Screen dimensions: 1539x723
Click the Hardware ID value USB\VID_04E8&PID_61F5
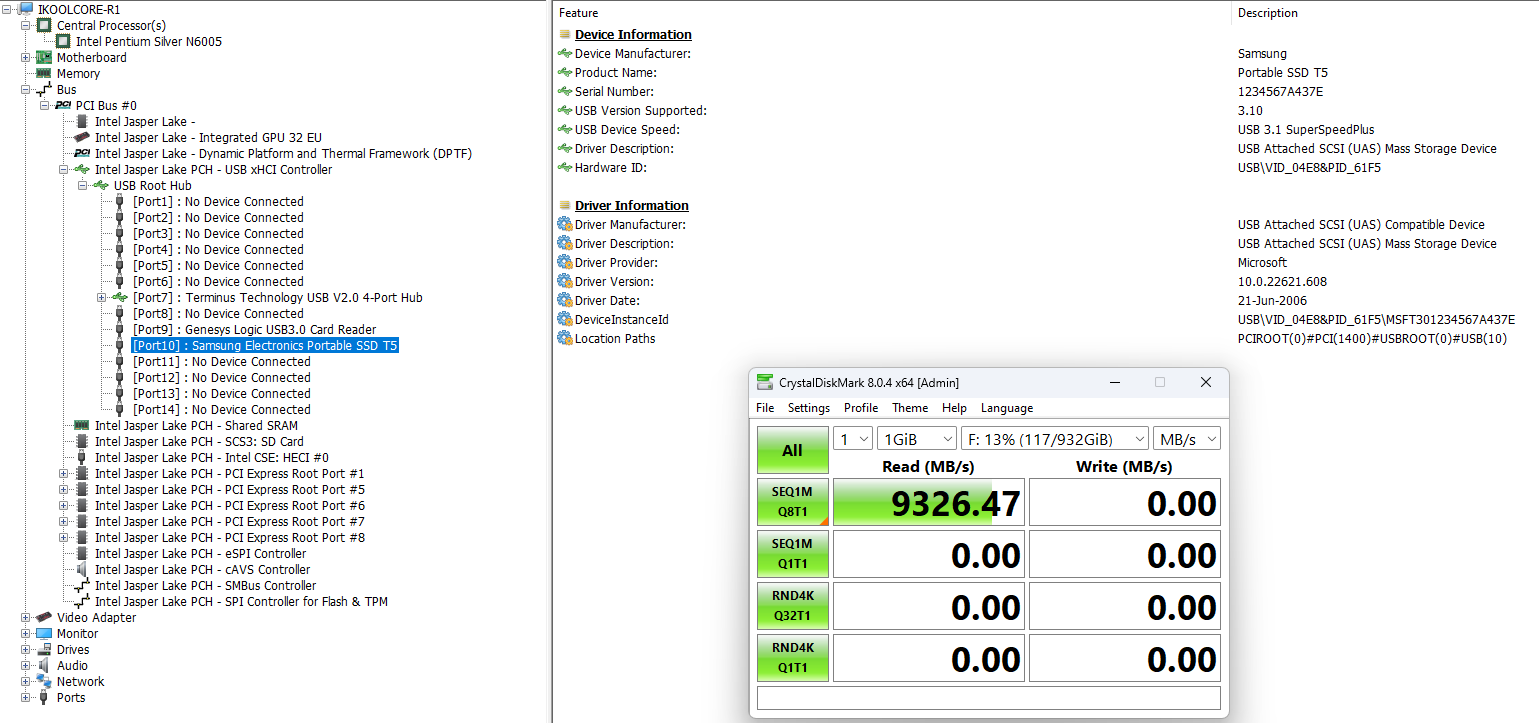pos(1309,167)
